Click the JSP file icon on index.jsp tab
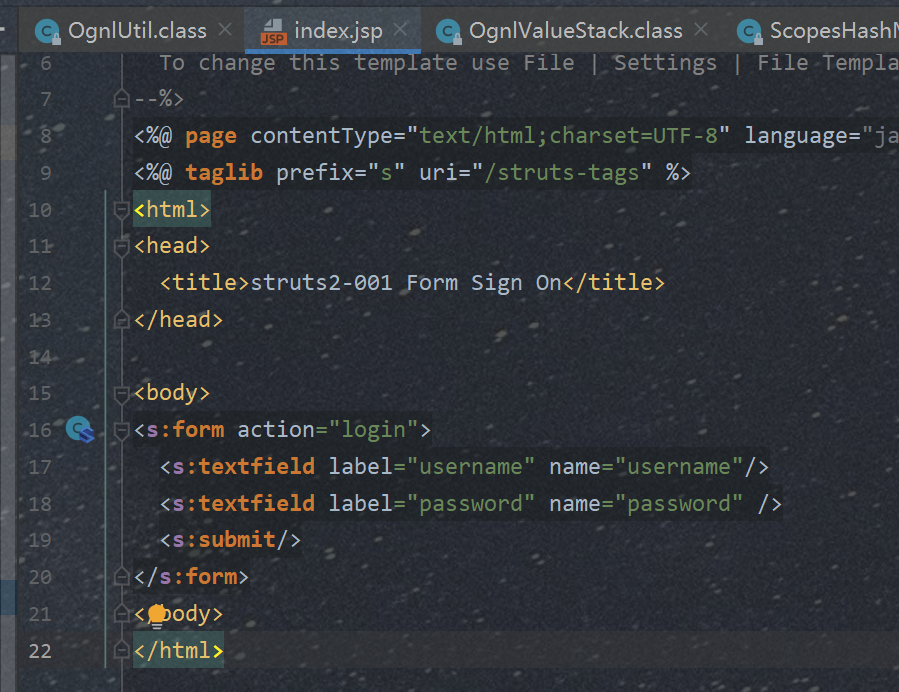 coord(273,32)
